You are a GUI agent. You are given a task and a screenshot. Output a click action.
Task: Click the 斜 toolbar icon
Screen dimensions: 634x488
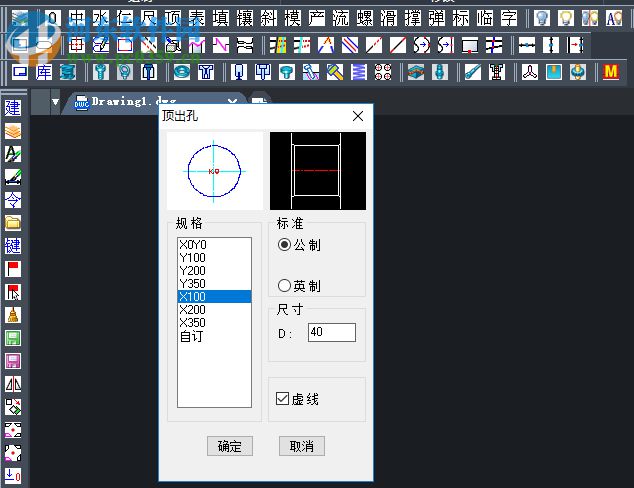269,18
